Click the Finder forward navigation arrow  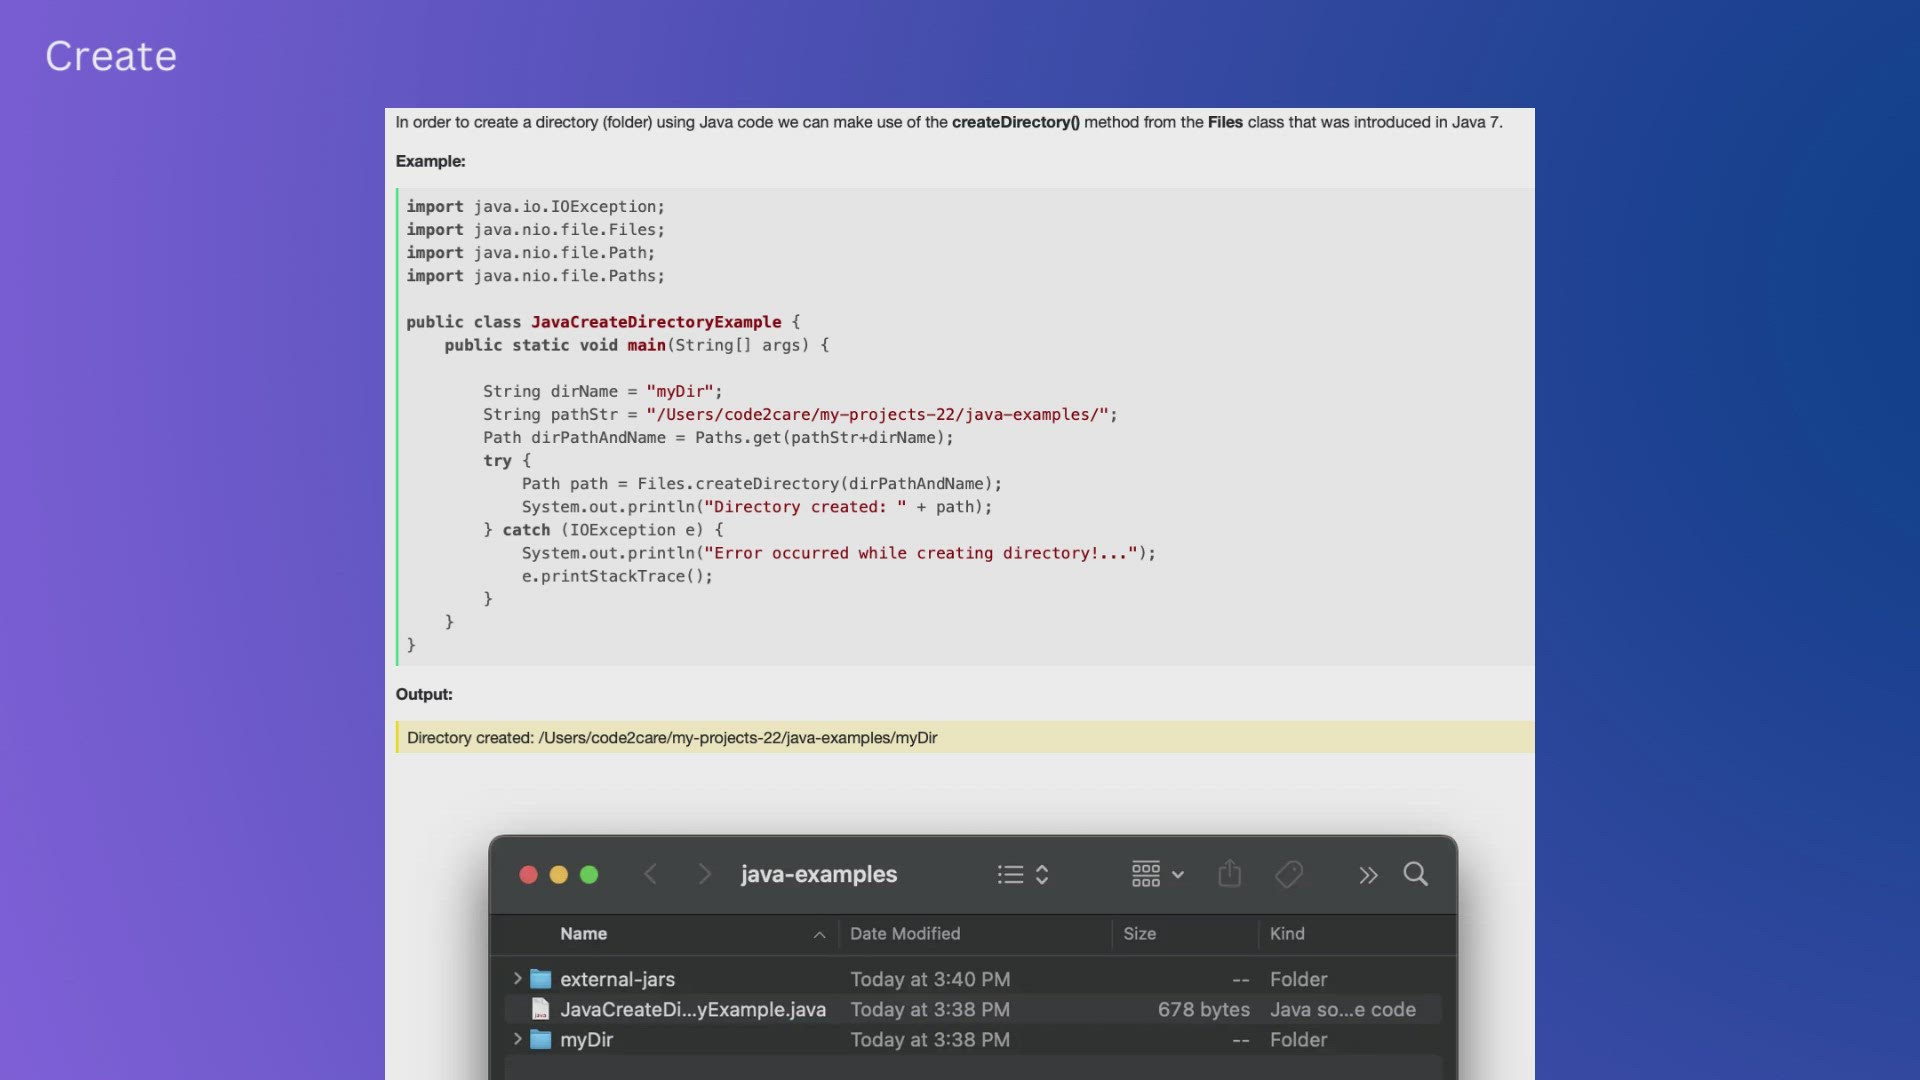tap(705, 875)
